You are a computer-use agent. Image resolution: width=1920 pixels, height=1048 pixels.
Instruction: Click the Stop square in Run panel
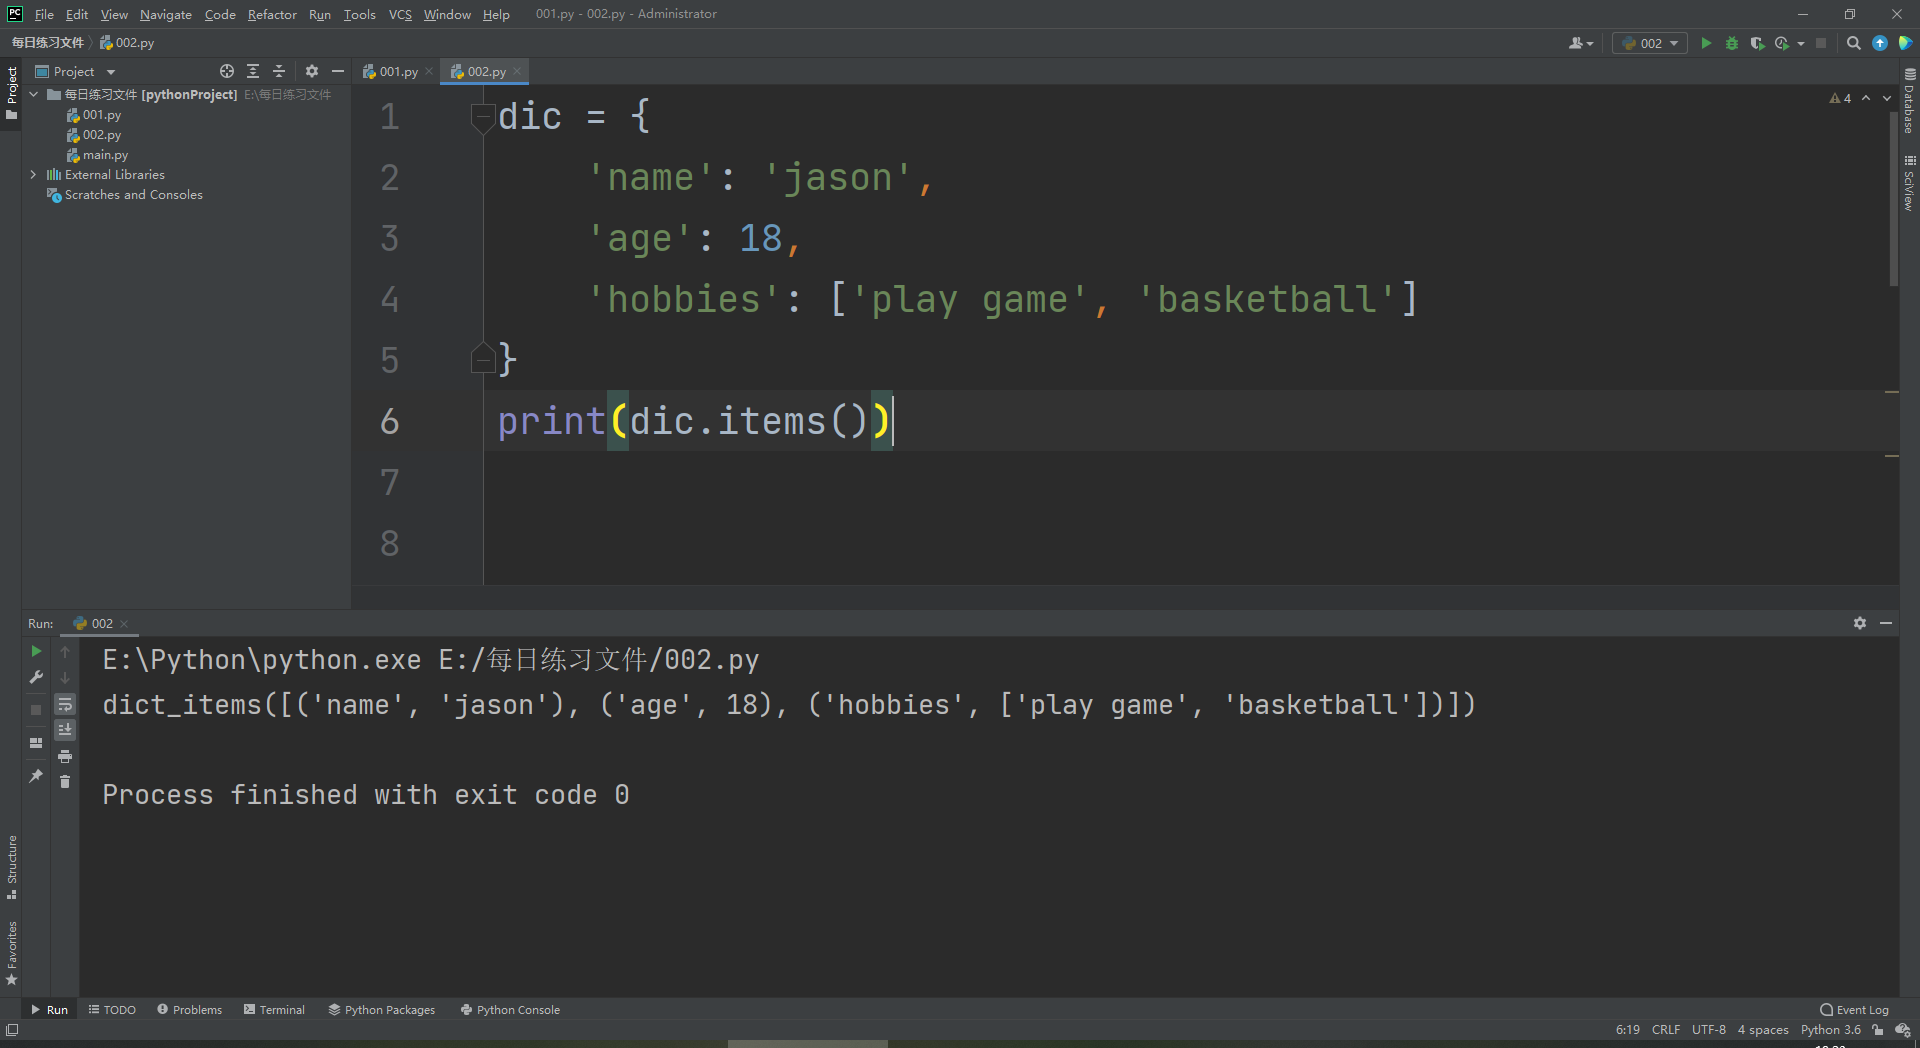point(36,709)
